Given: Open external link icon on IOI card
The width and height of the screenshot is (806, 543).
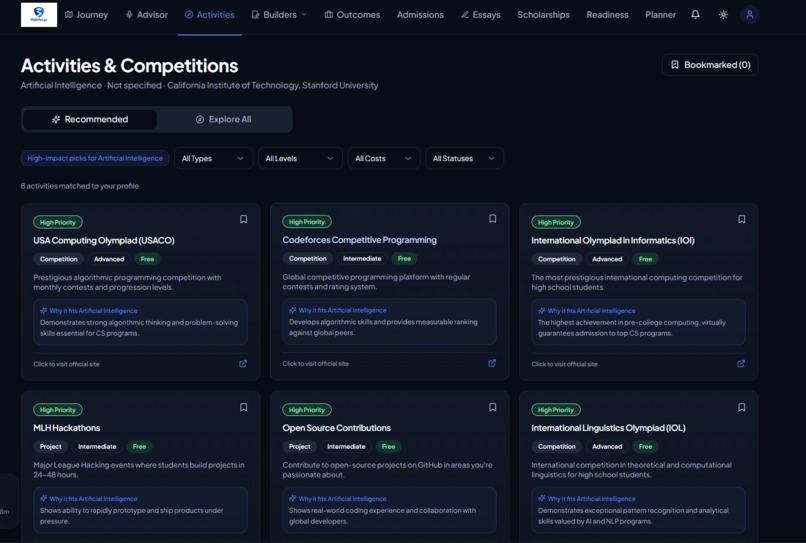Looking at the screenshot, I should [741, 364].
